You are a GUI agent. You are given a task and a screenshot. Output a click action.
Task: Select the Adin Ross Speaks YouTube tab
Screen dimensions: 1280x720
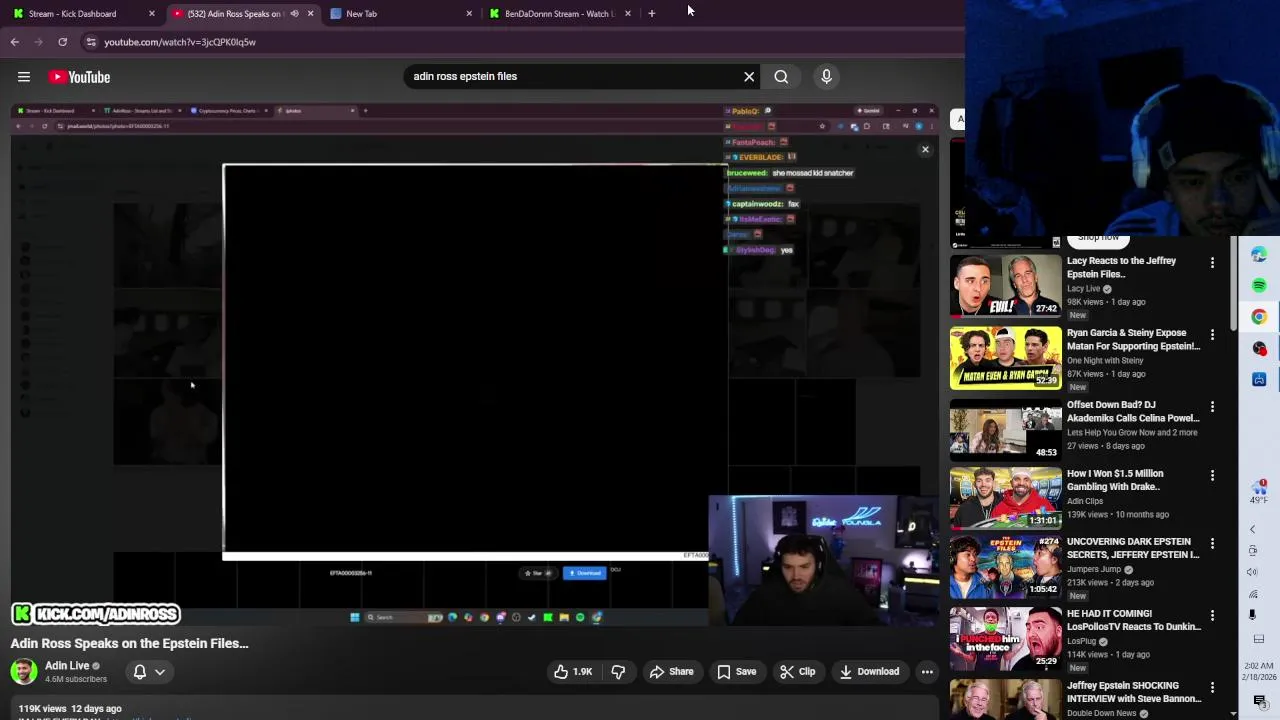point(243,14)
